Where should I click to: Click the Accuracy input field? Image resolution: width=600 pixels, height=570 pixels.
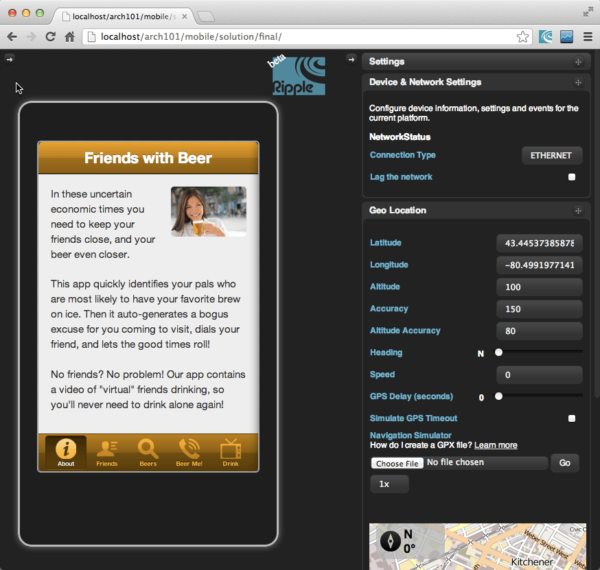coord(539,309)
